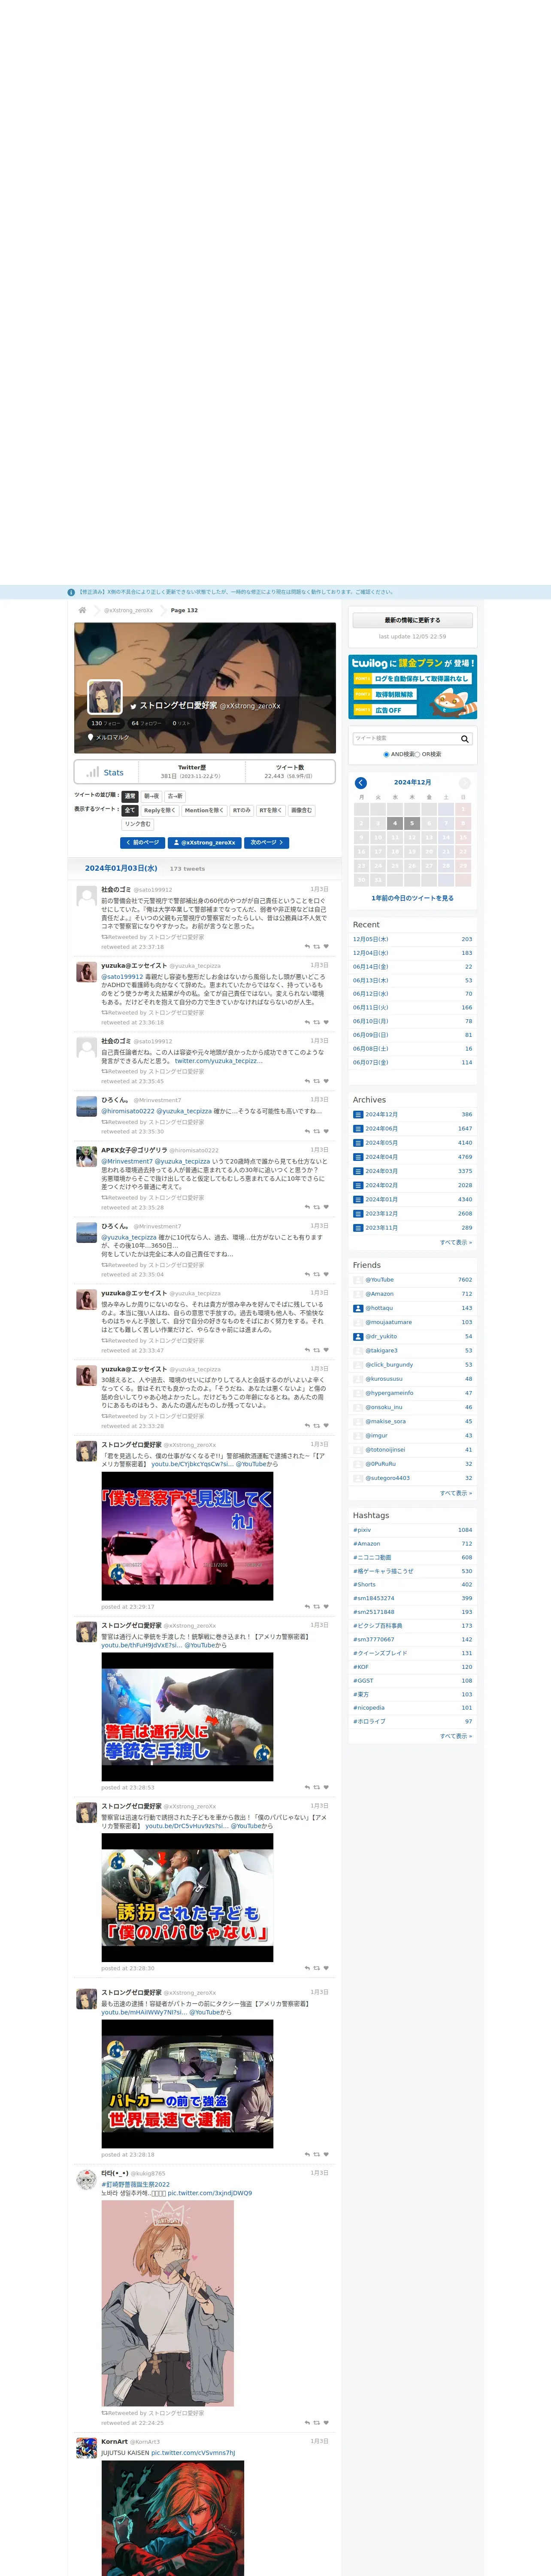Open the 2024年05月 archive entry
Viewport: 551px width, 2576px height.
point(381,1142)
